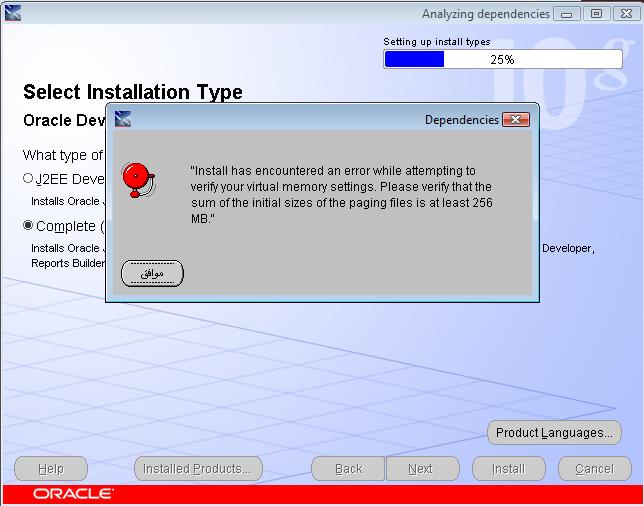
Task: Open the Product Languages dialog
Action: point(554,433)
